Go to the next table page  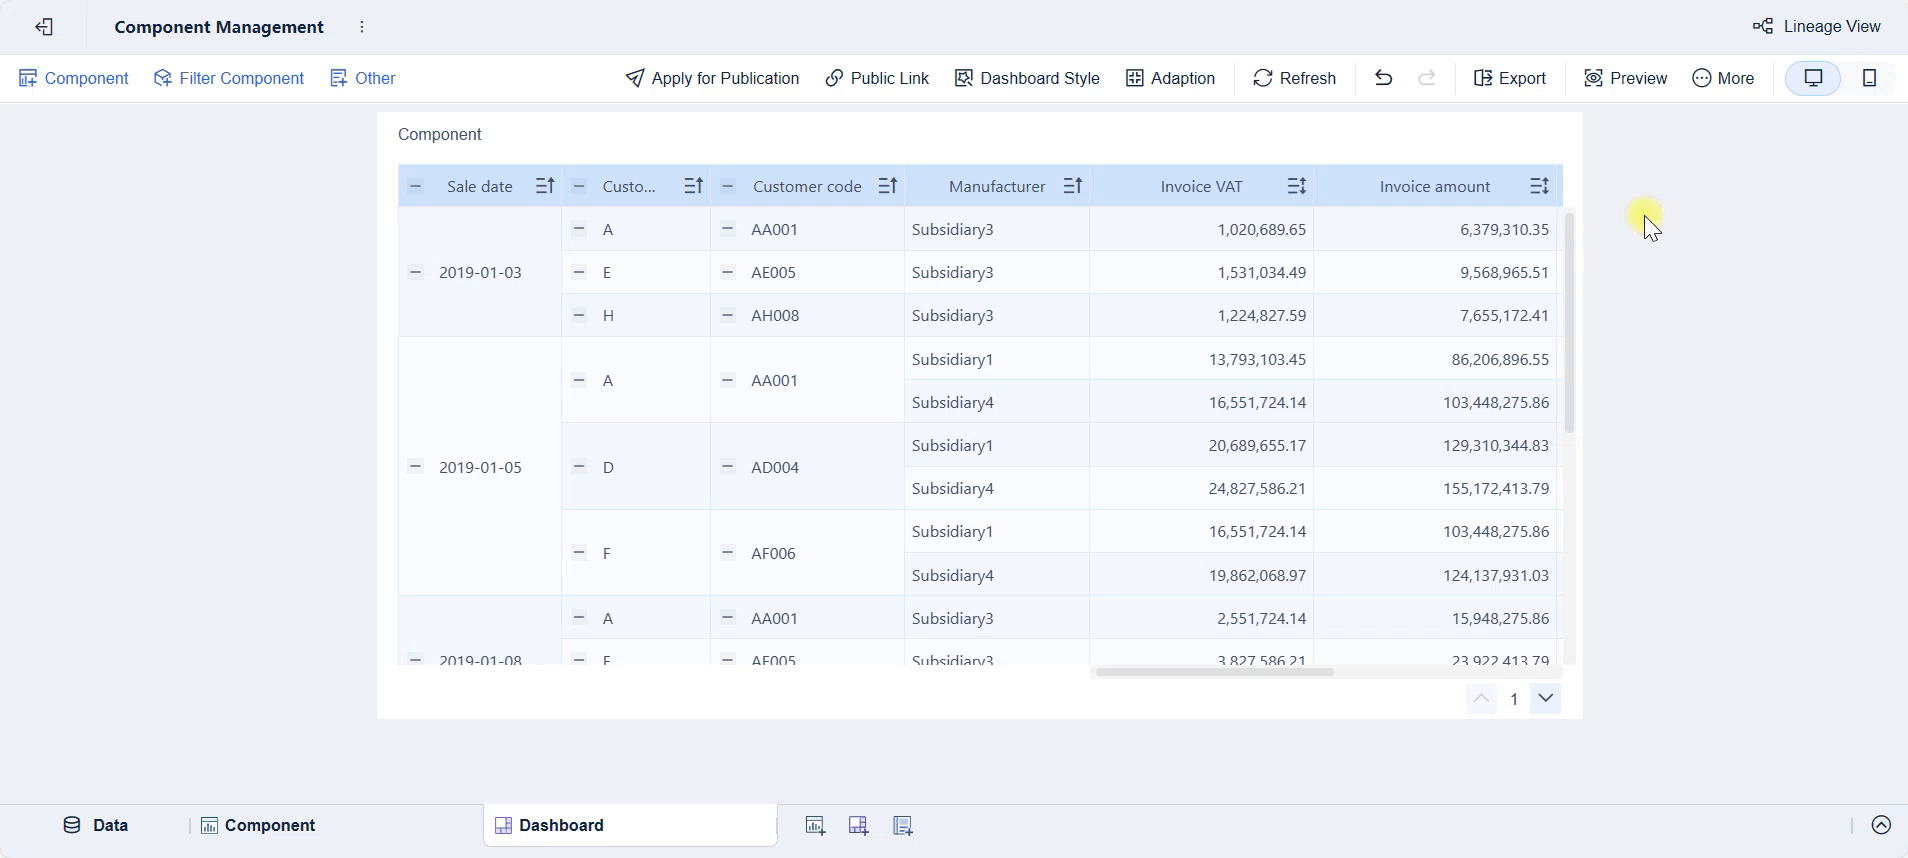click(1546, 698)
